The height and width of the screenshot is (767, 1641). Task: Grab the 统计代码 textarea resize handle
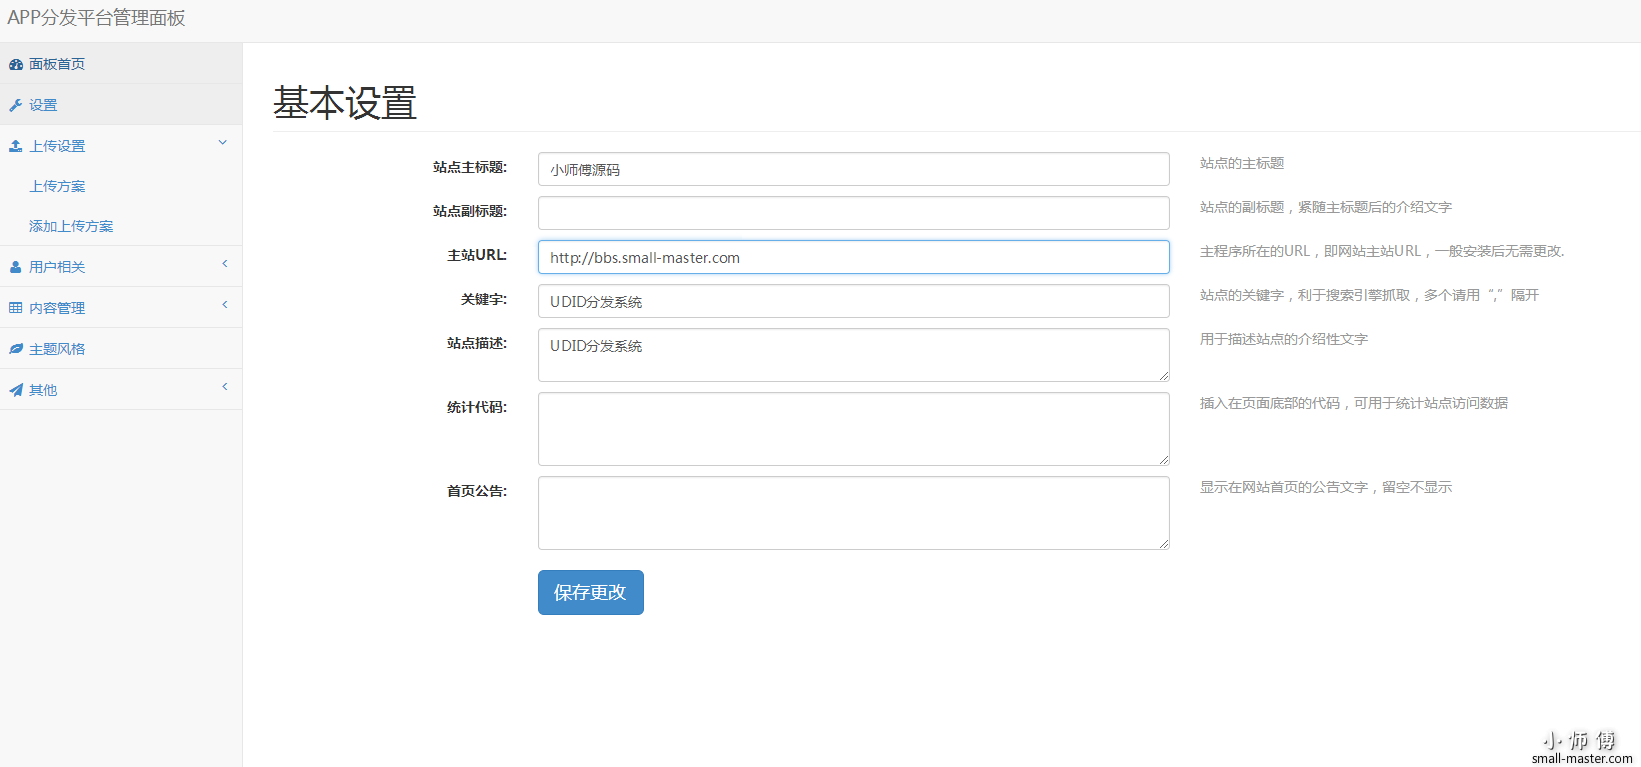coord(1164,460)
